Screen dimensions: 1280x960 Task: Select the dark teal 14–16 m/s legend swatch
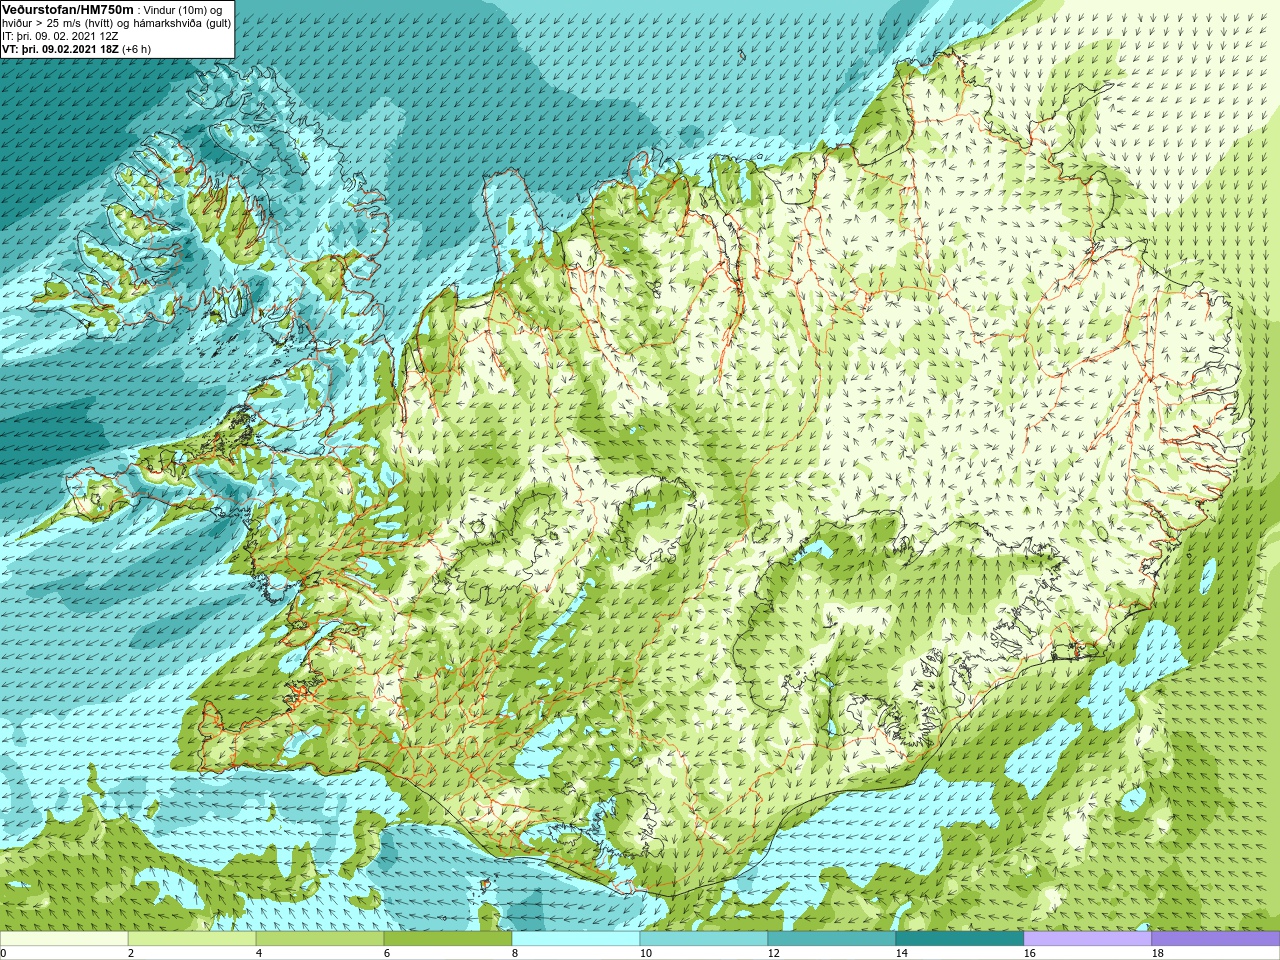960,939
